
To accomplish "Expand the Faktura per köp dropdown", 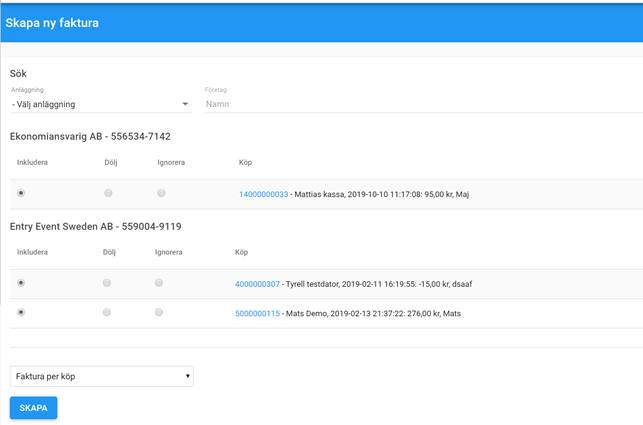I will coord(101,376).
